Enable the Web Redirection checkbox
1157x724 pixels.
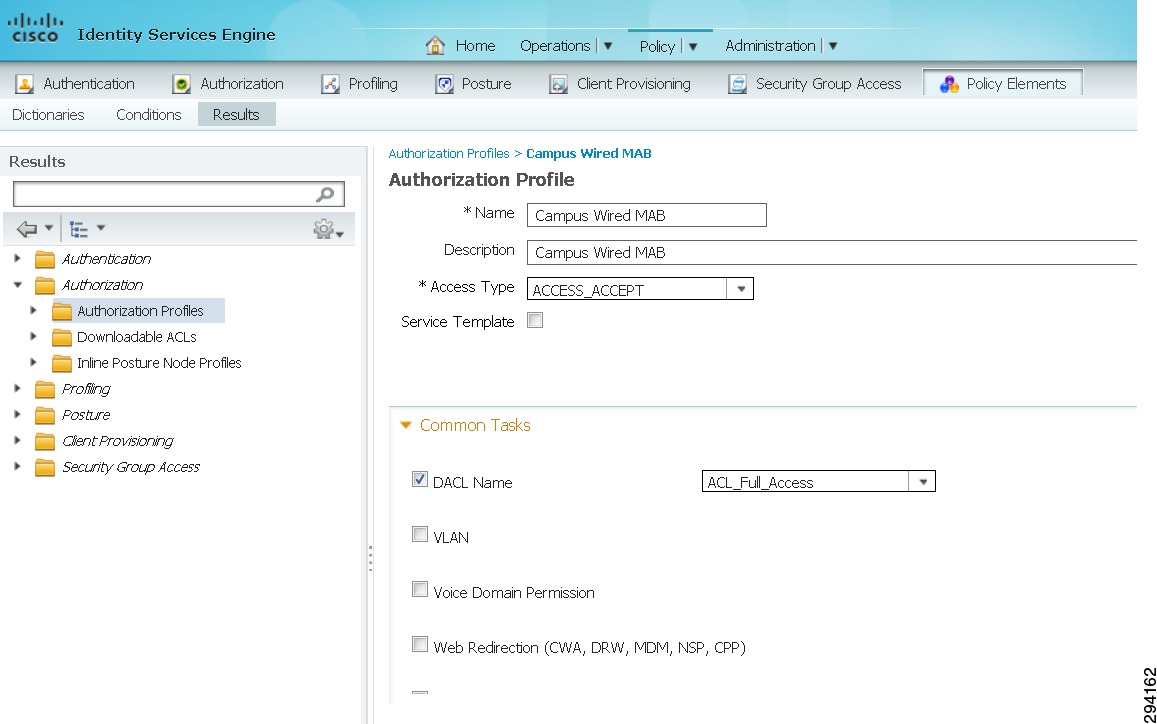420,644
